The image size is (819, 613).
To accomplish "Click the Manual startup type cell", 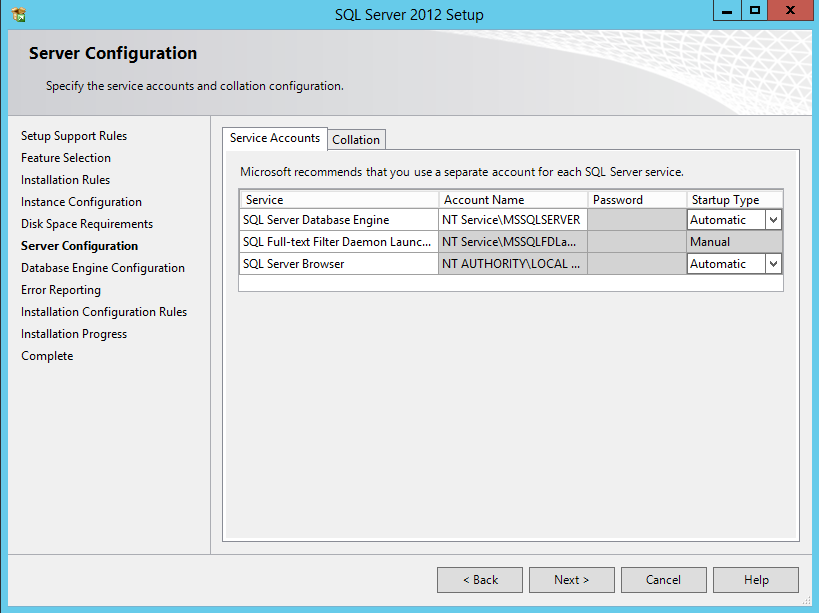I will (734, 242).
